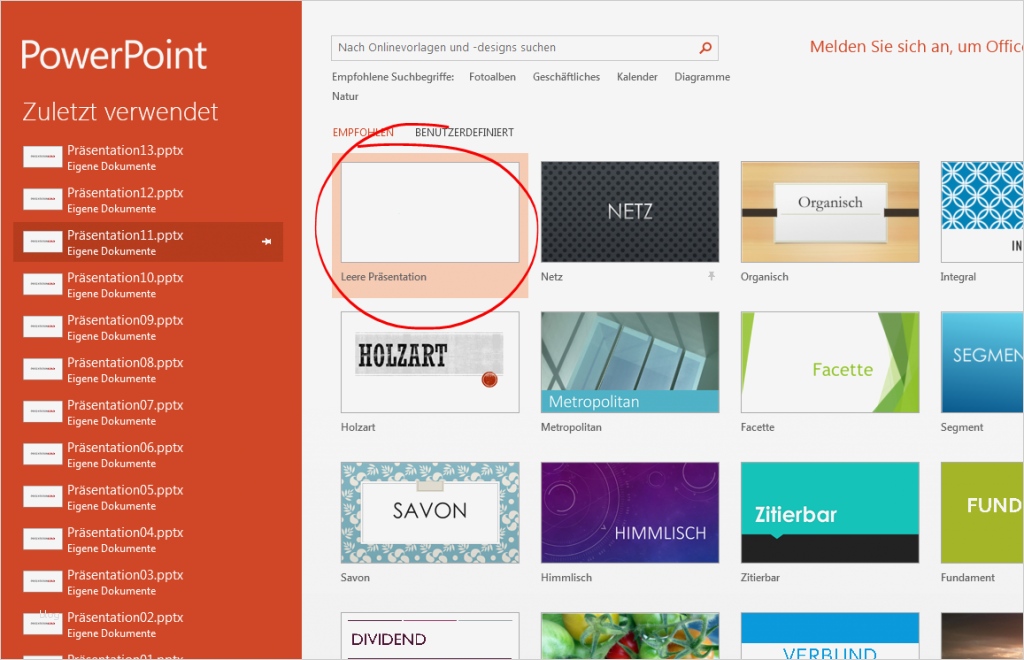
Task: Click inside the template search box
Action: tap(500, 47)
